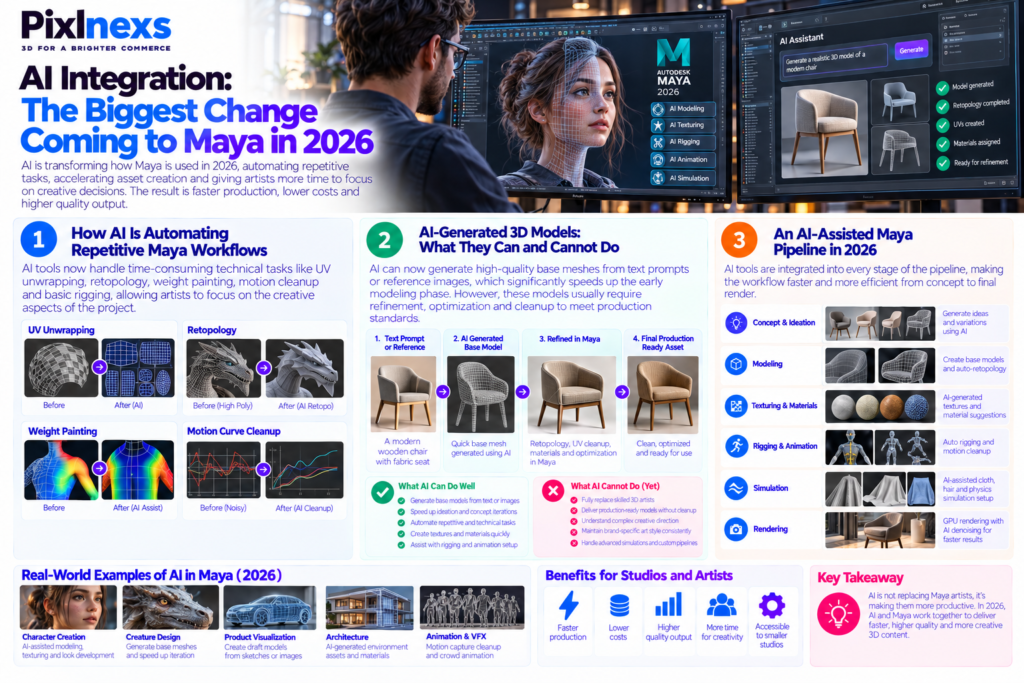1024x683 pixels.
Task: Click the After (AI Retopo) dragon image
Action: pos(305,368)
